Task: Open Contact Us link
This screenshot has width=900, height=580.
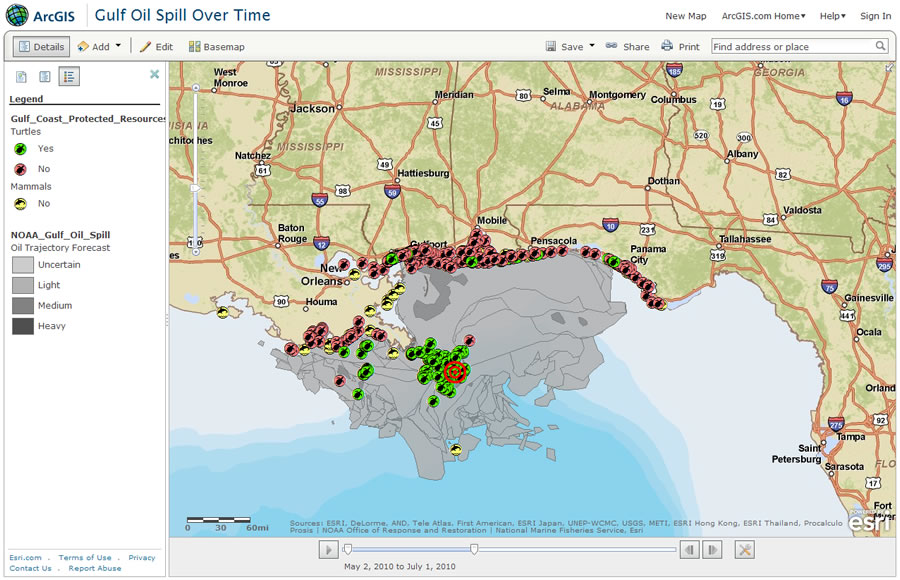Action: point(30,569)
